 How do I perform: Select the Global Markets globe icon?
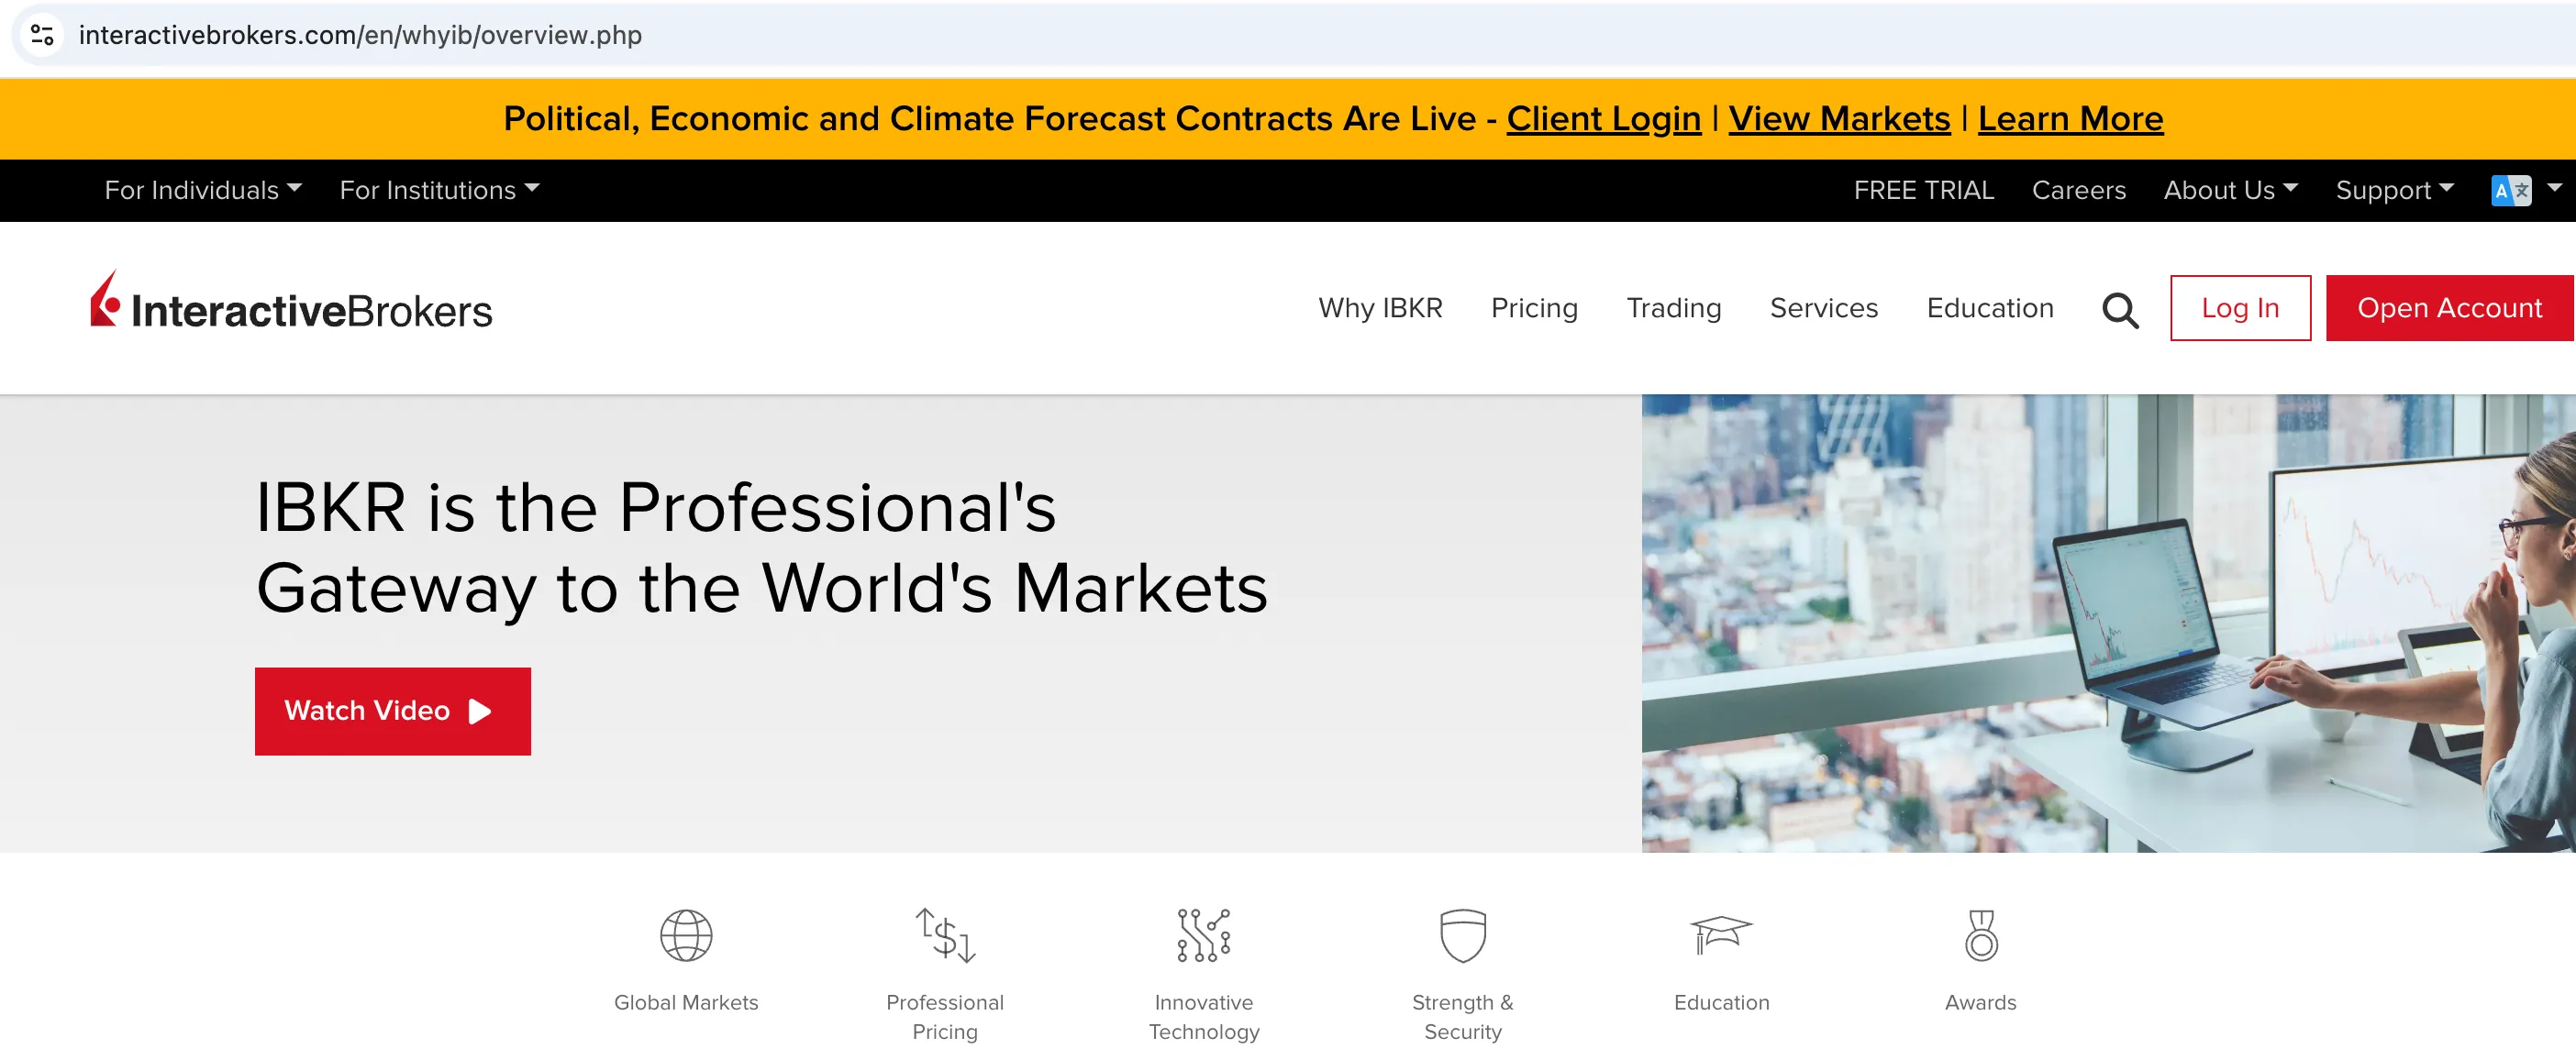(x=686, y=935)
